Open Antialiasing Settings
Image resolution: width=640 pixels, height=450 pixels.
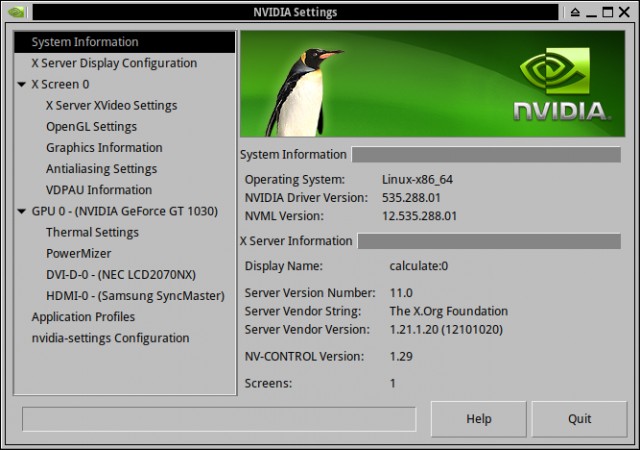pyautogui.click(x=101, y=169)
